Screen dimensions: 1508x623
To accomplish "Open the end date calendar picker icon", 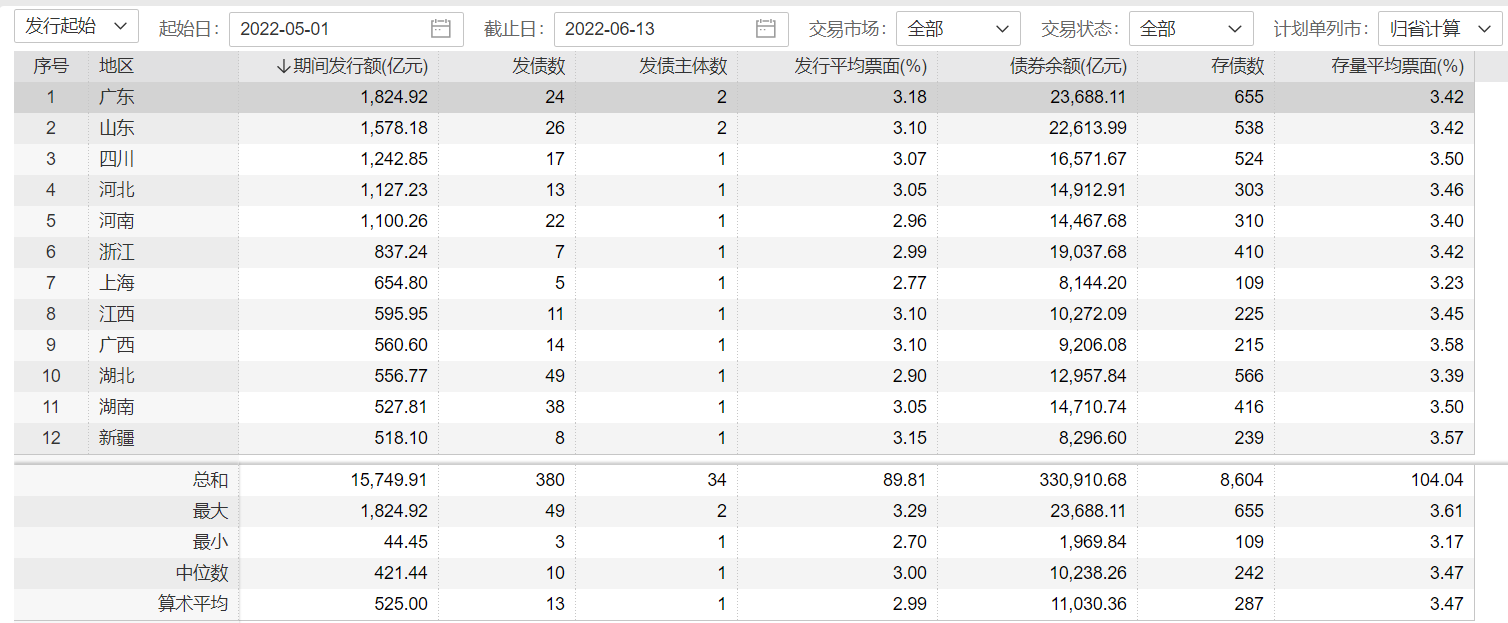I will click(766, 29).
